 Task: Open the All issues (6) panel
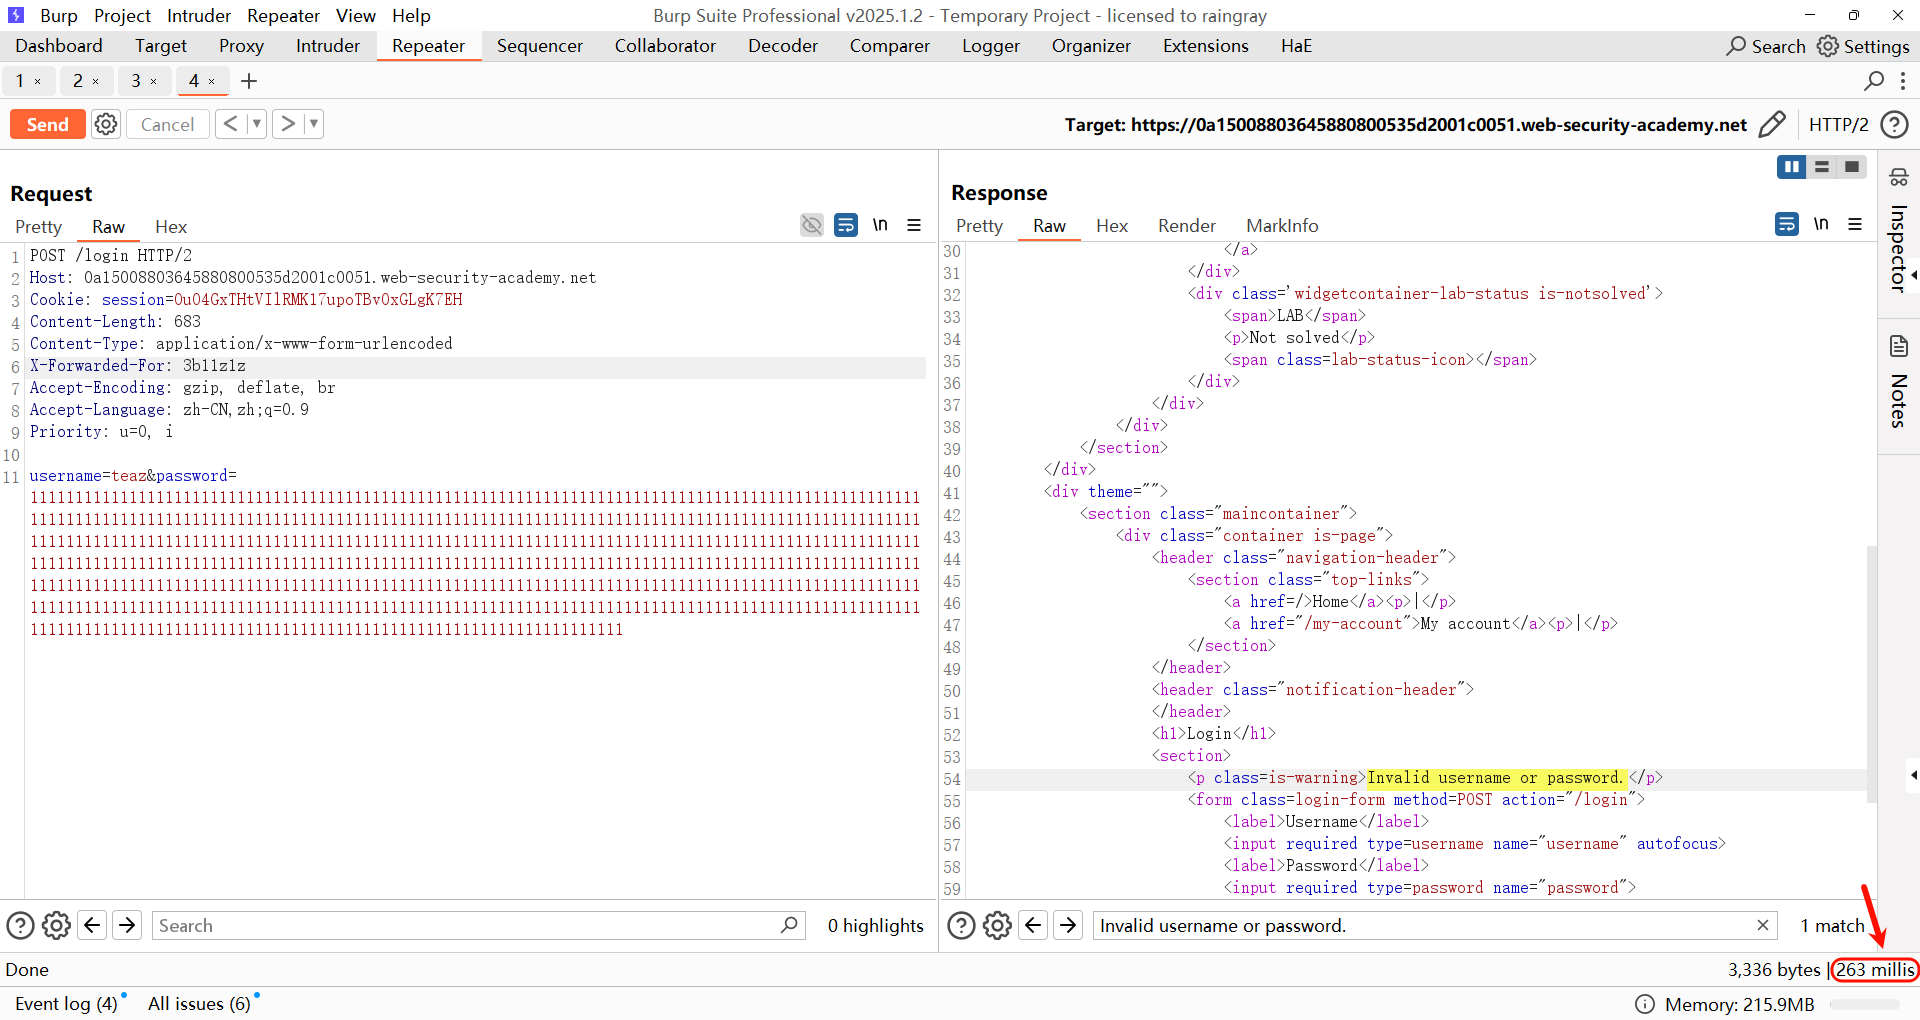tap(199, 1003)
